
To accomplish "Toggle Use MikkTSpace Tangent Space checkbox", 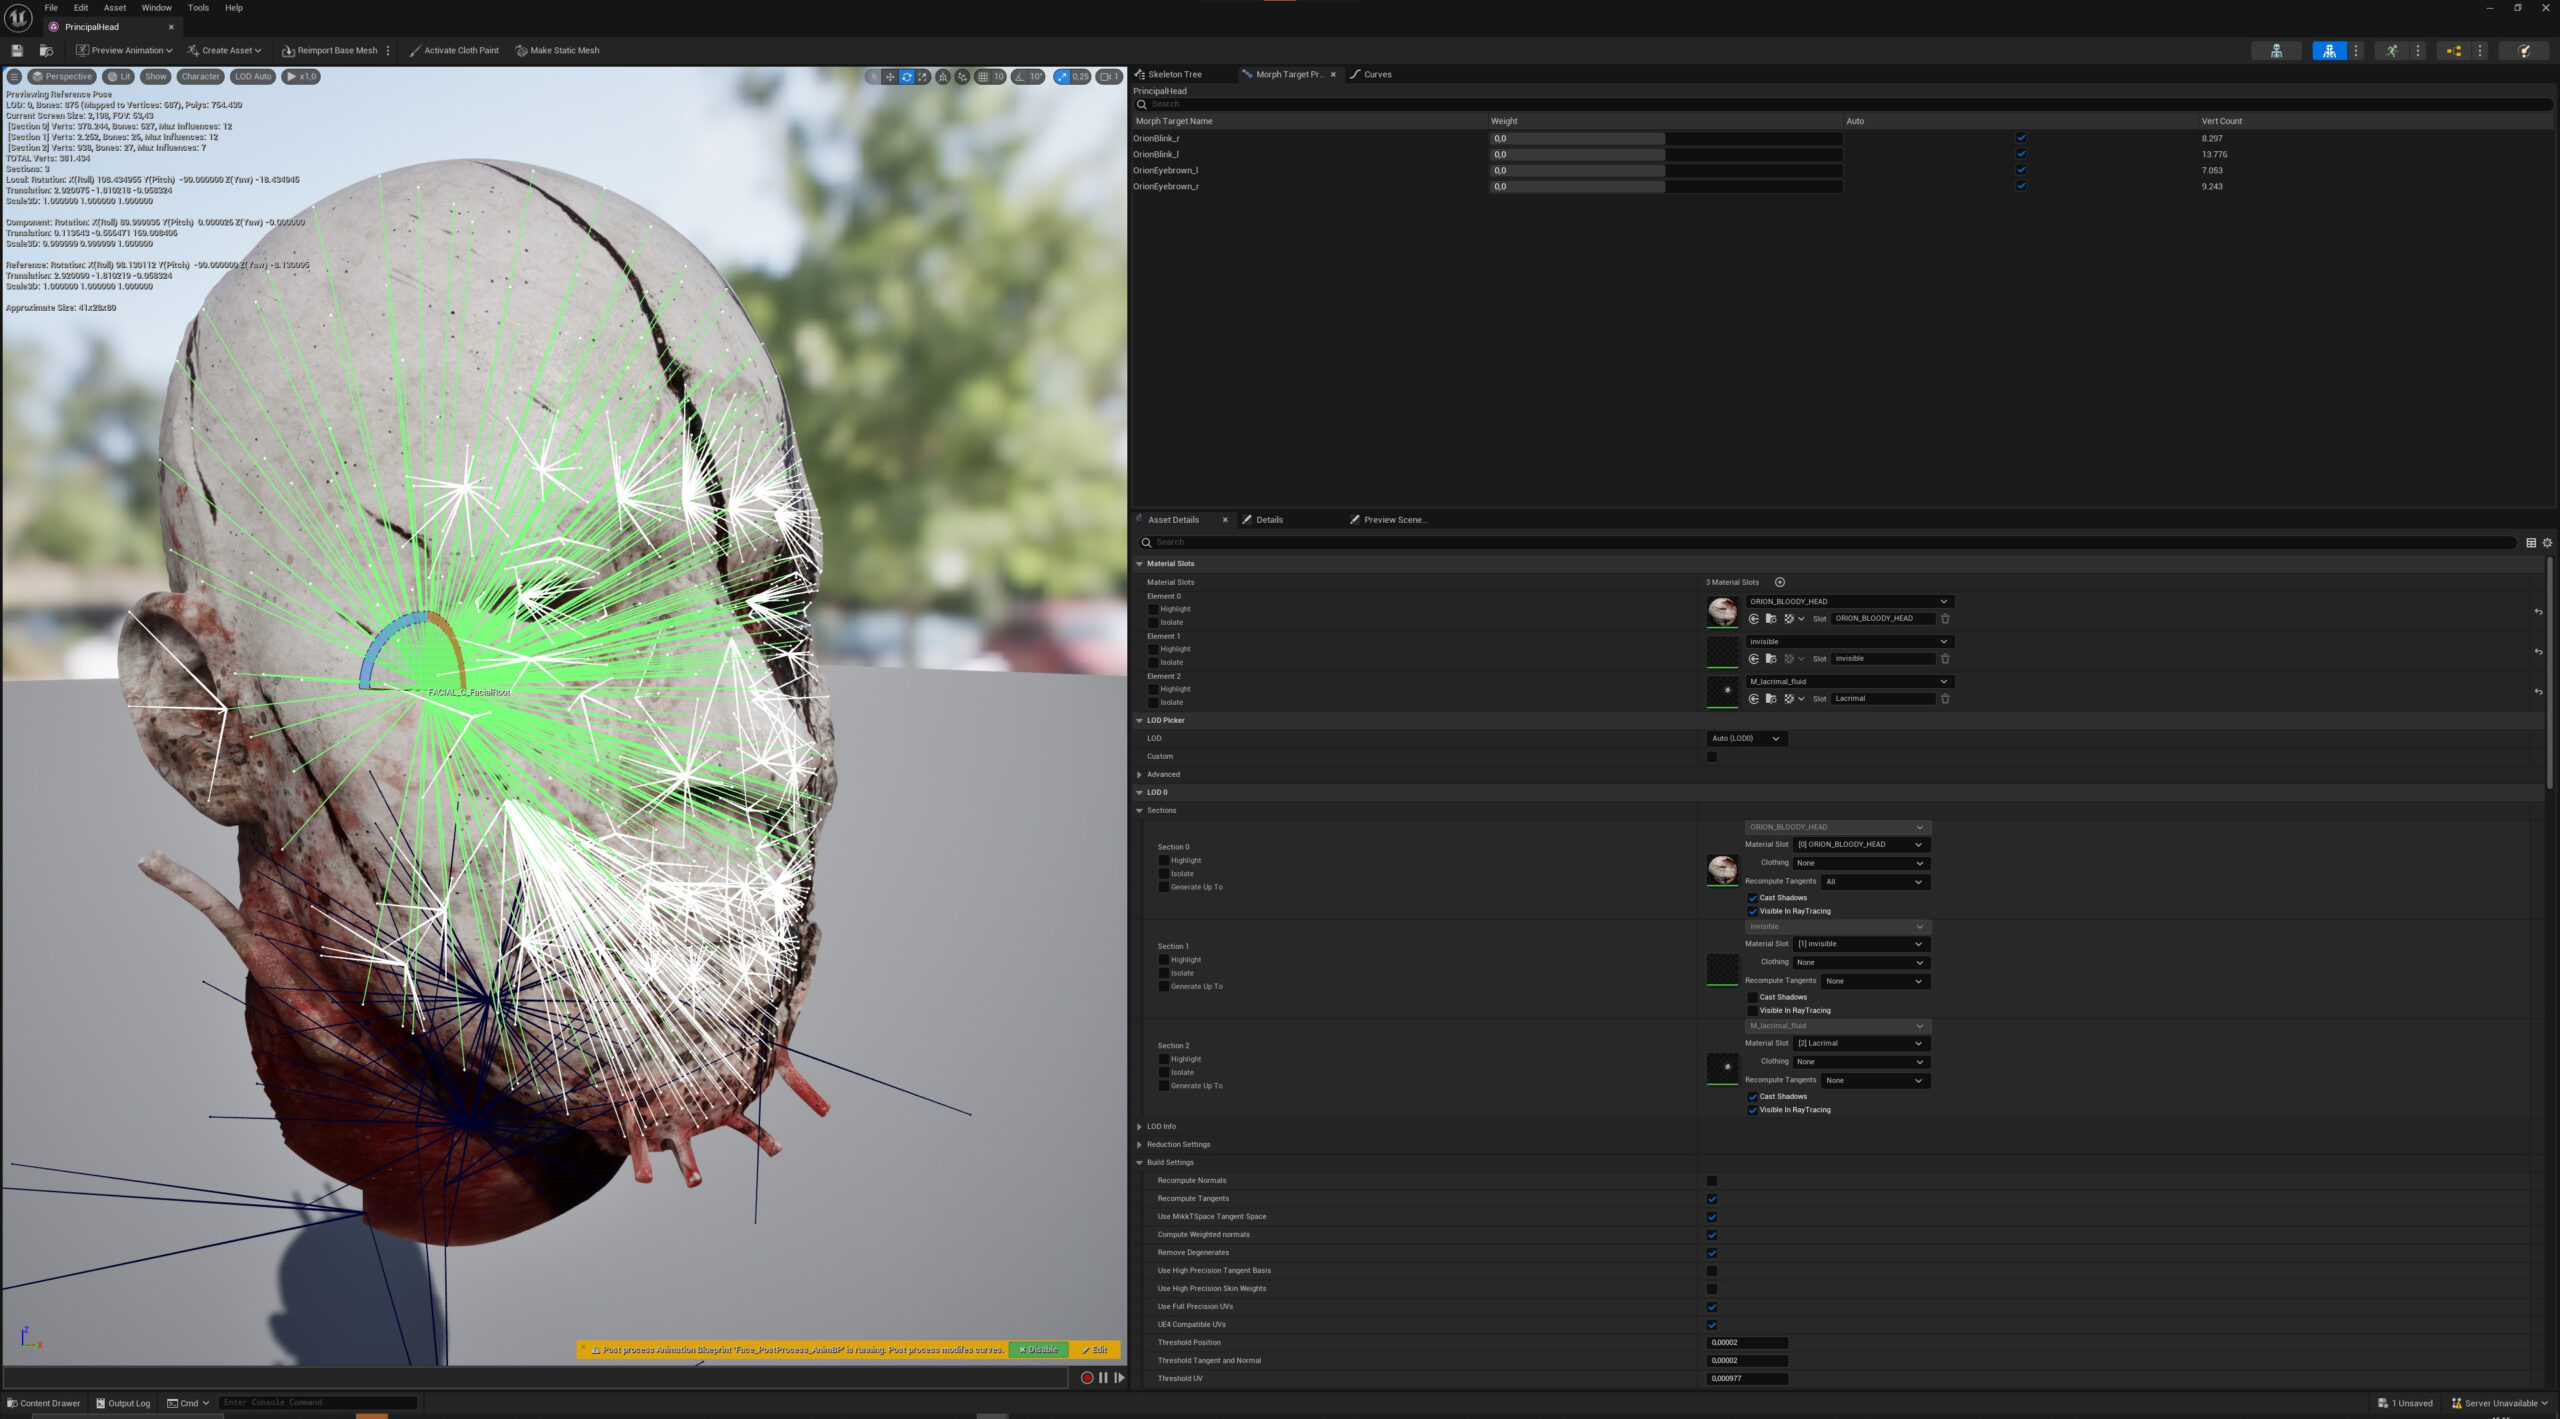I will [1712, 1217].
